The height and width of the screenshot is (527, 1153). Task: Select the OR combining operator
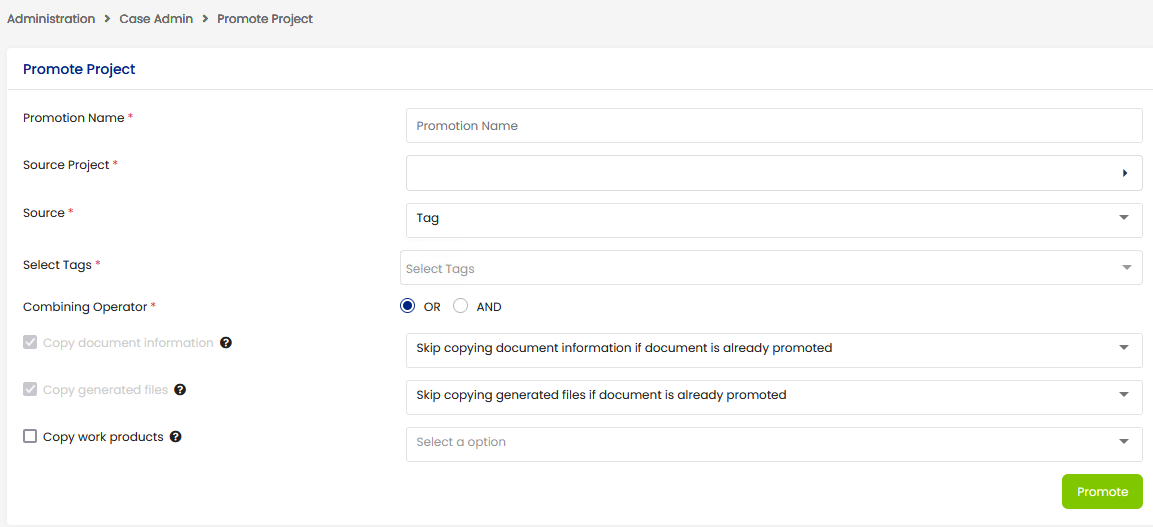(x=407, y=306)
